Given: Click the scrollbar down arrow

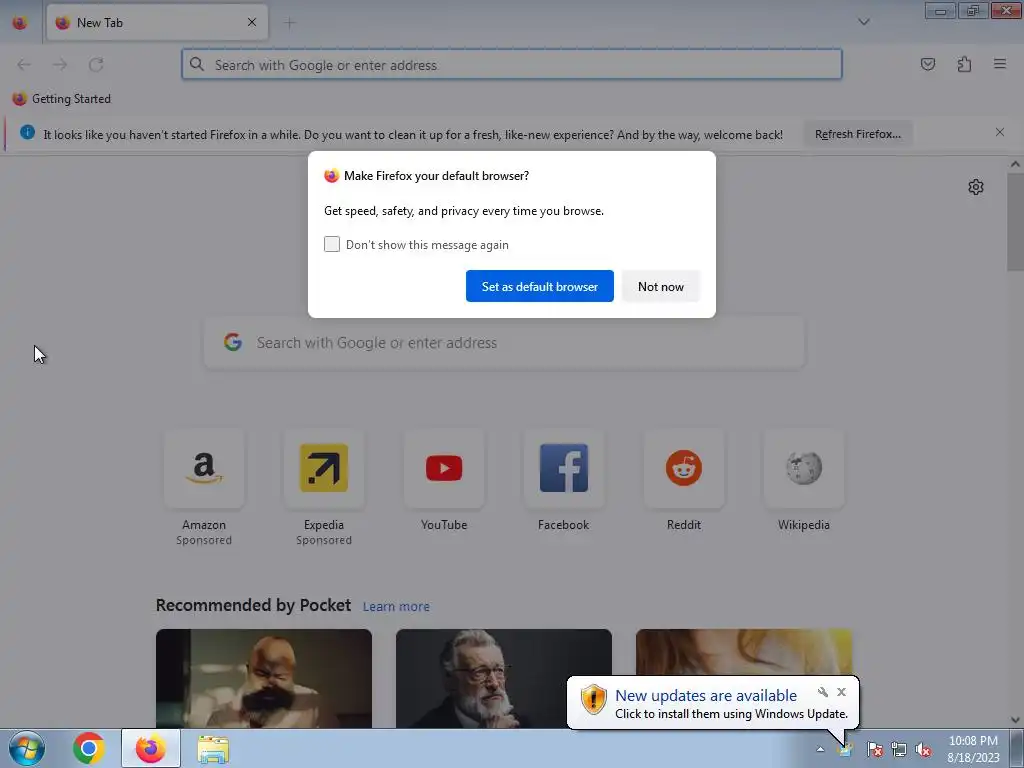Looking at the screenshot, I should tap(1015, 720).
